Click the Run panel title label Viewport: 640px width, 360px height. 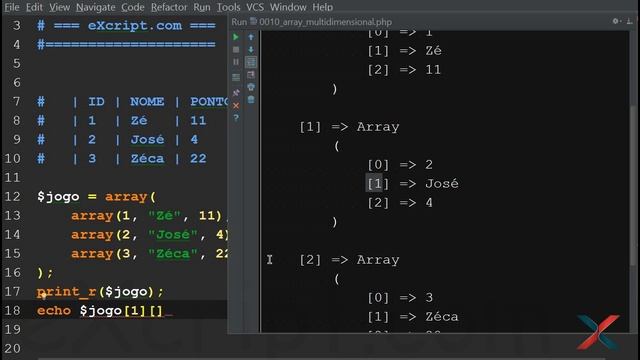[x=239, y=22]
